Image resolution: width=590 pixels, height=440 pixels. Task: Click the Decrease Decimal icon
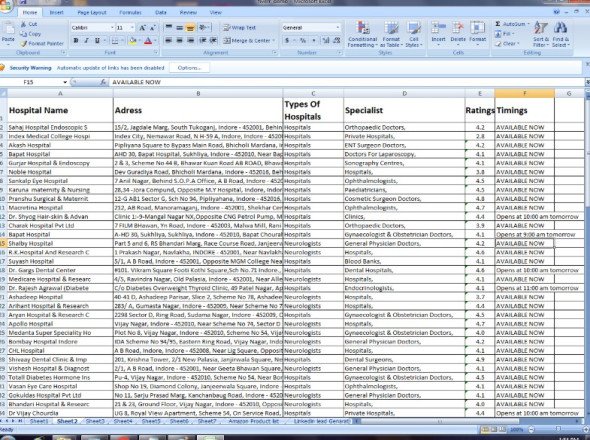337,40
